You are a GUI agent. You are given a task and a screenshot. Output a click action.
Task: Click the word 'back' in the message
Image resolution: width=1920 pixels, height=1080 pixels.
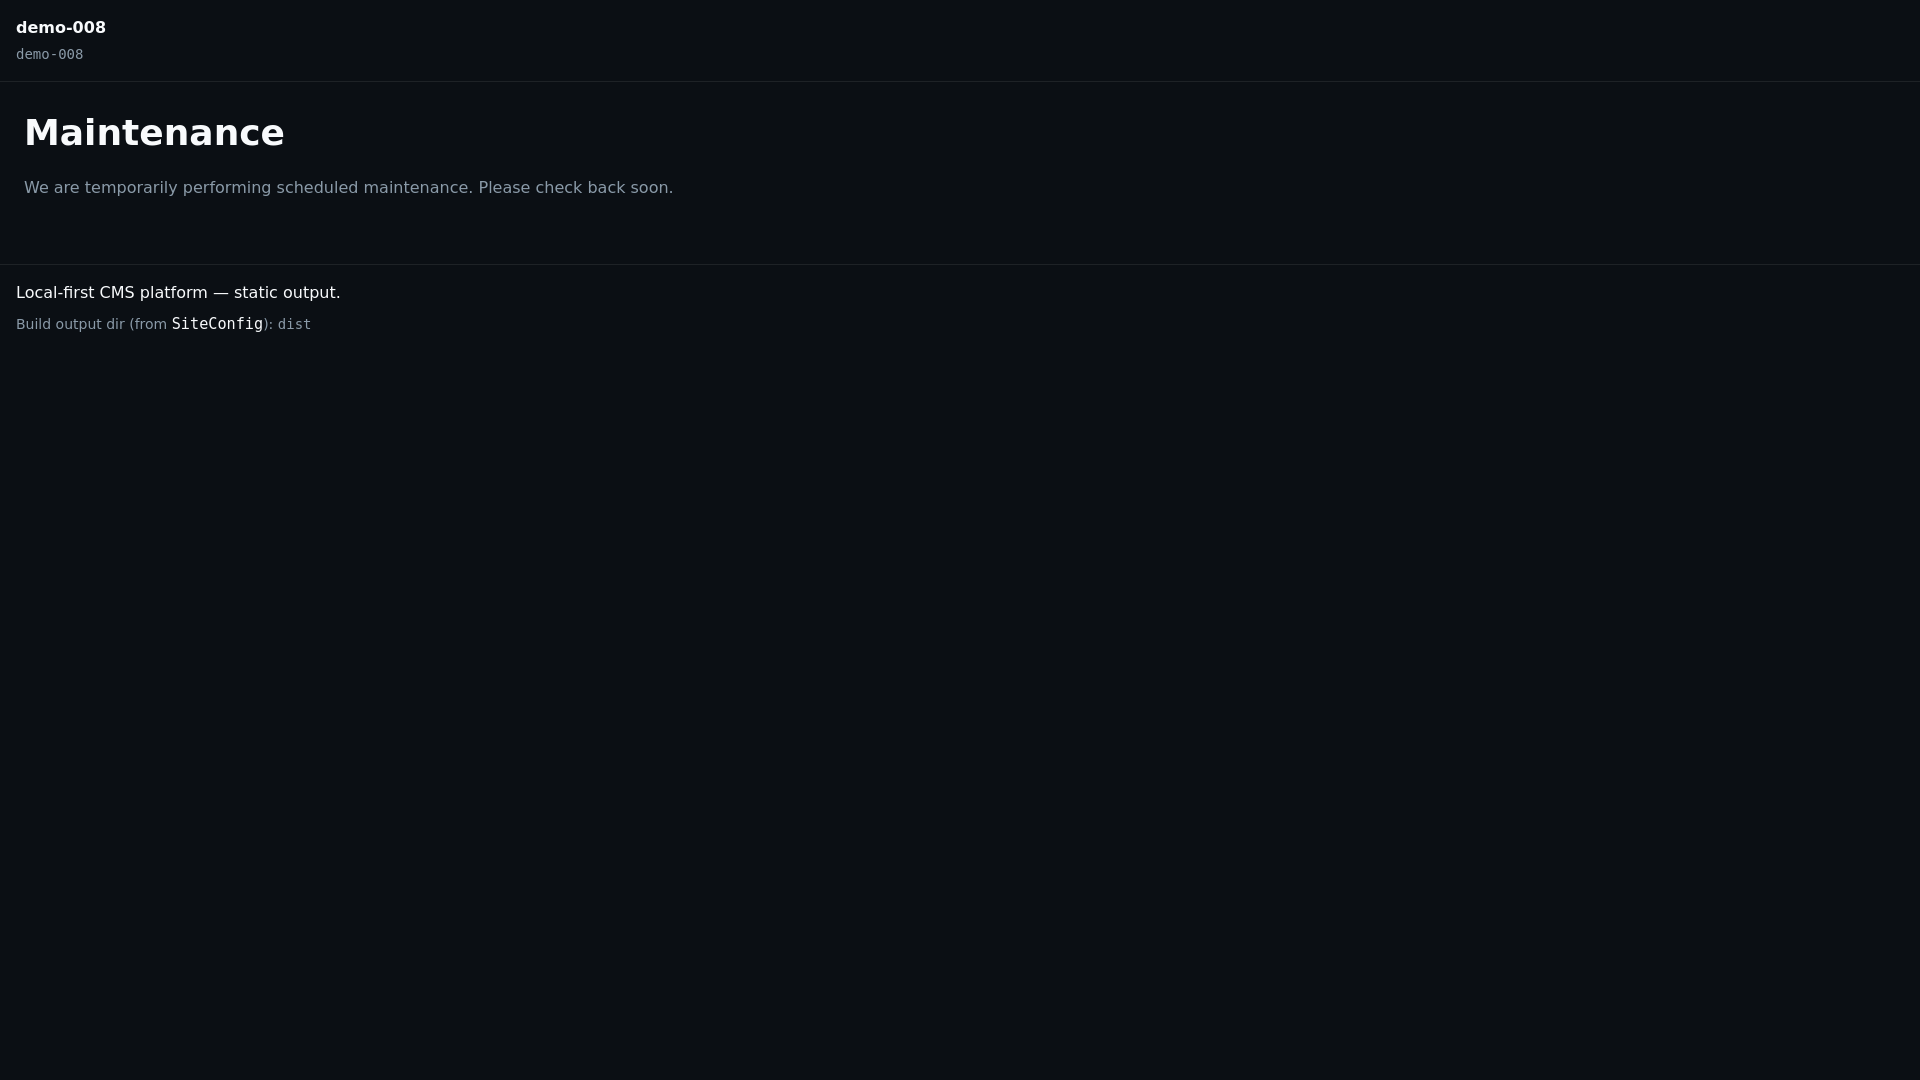pyautogui.click(x=606, y=188)
